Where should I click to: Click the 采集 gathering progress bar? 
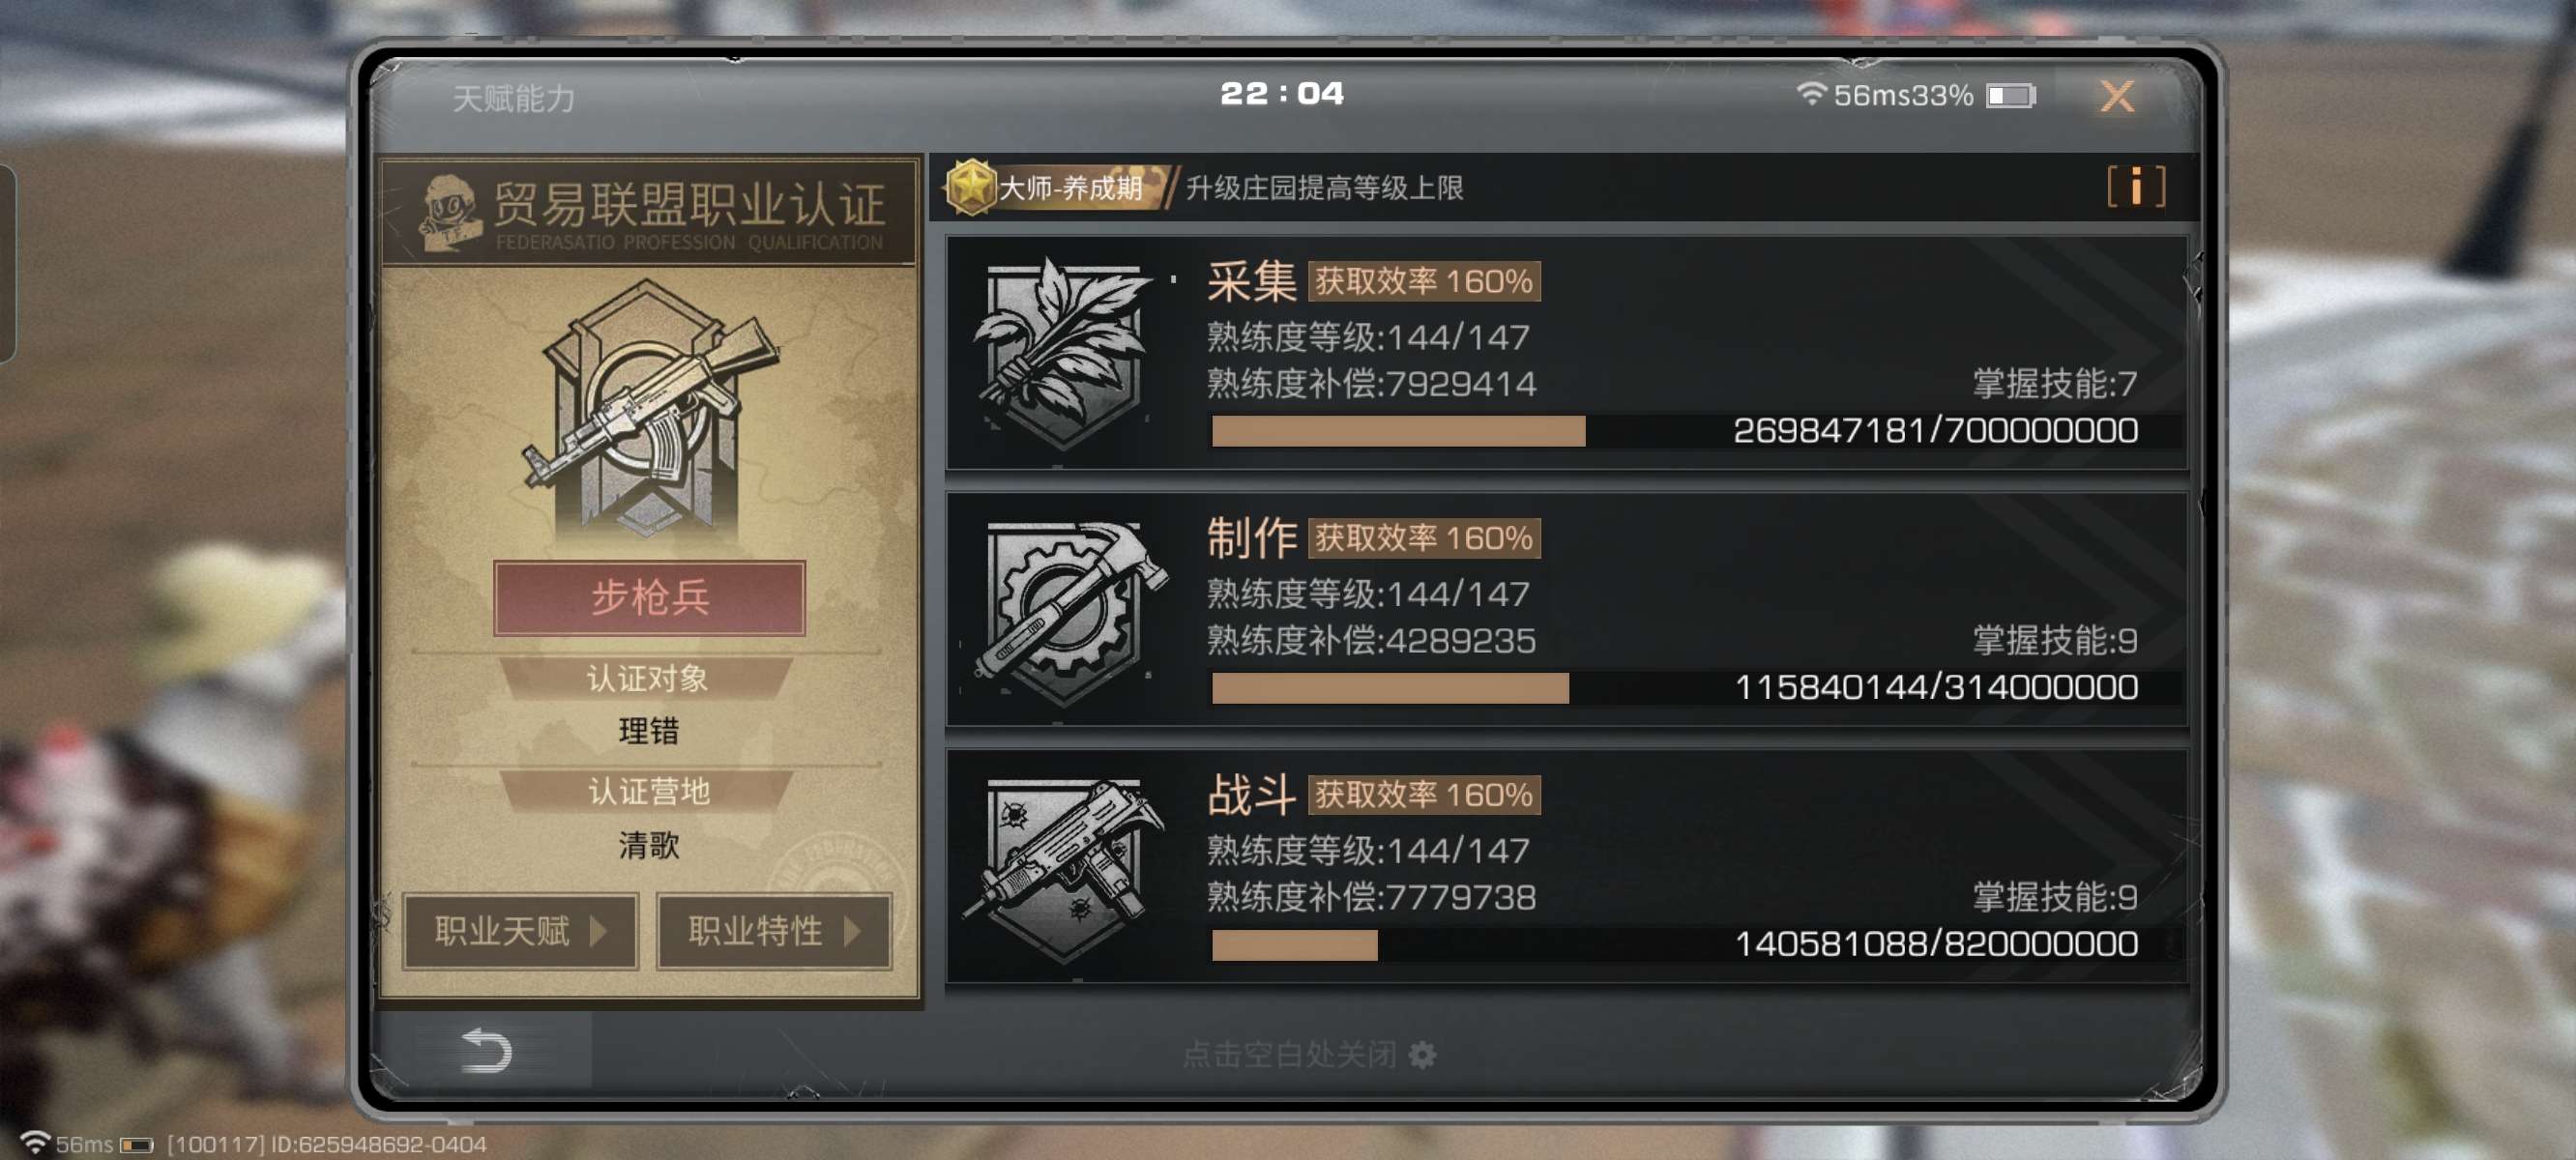click(x=1676, y=431)
